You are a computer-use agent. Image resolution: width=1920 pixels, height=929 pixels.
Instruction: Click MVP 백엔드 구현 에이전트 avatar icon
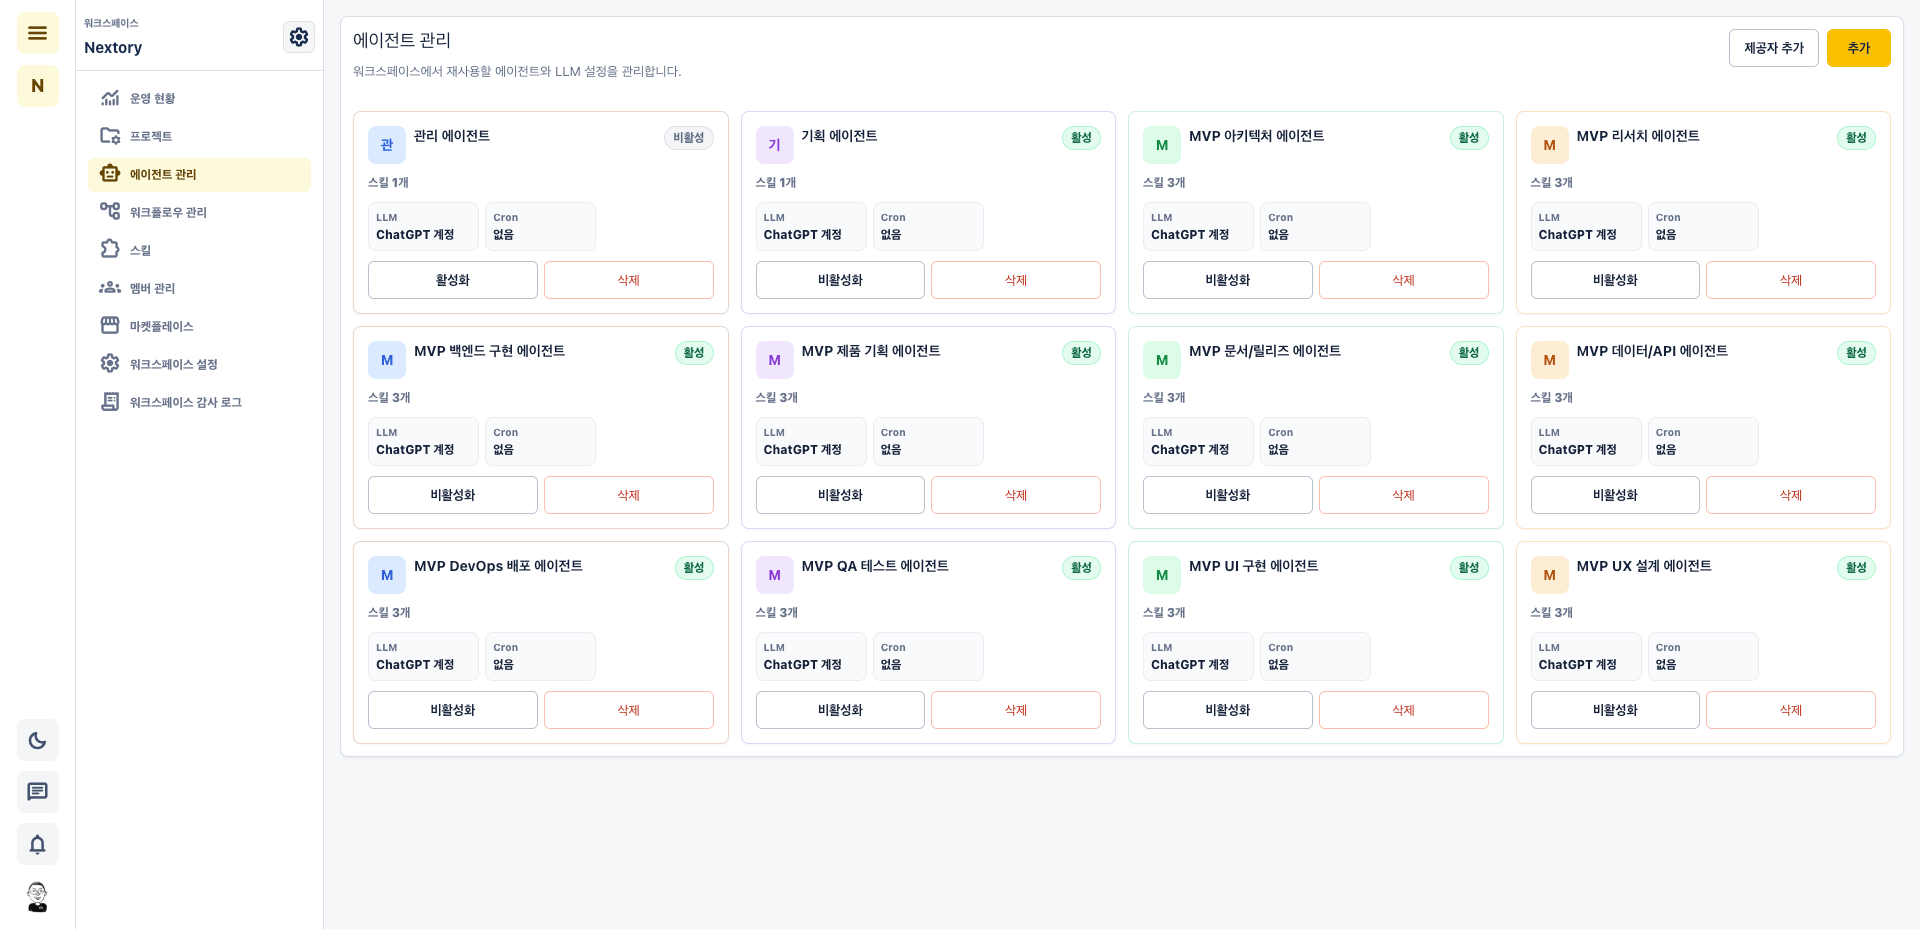[387, 360]
